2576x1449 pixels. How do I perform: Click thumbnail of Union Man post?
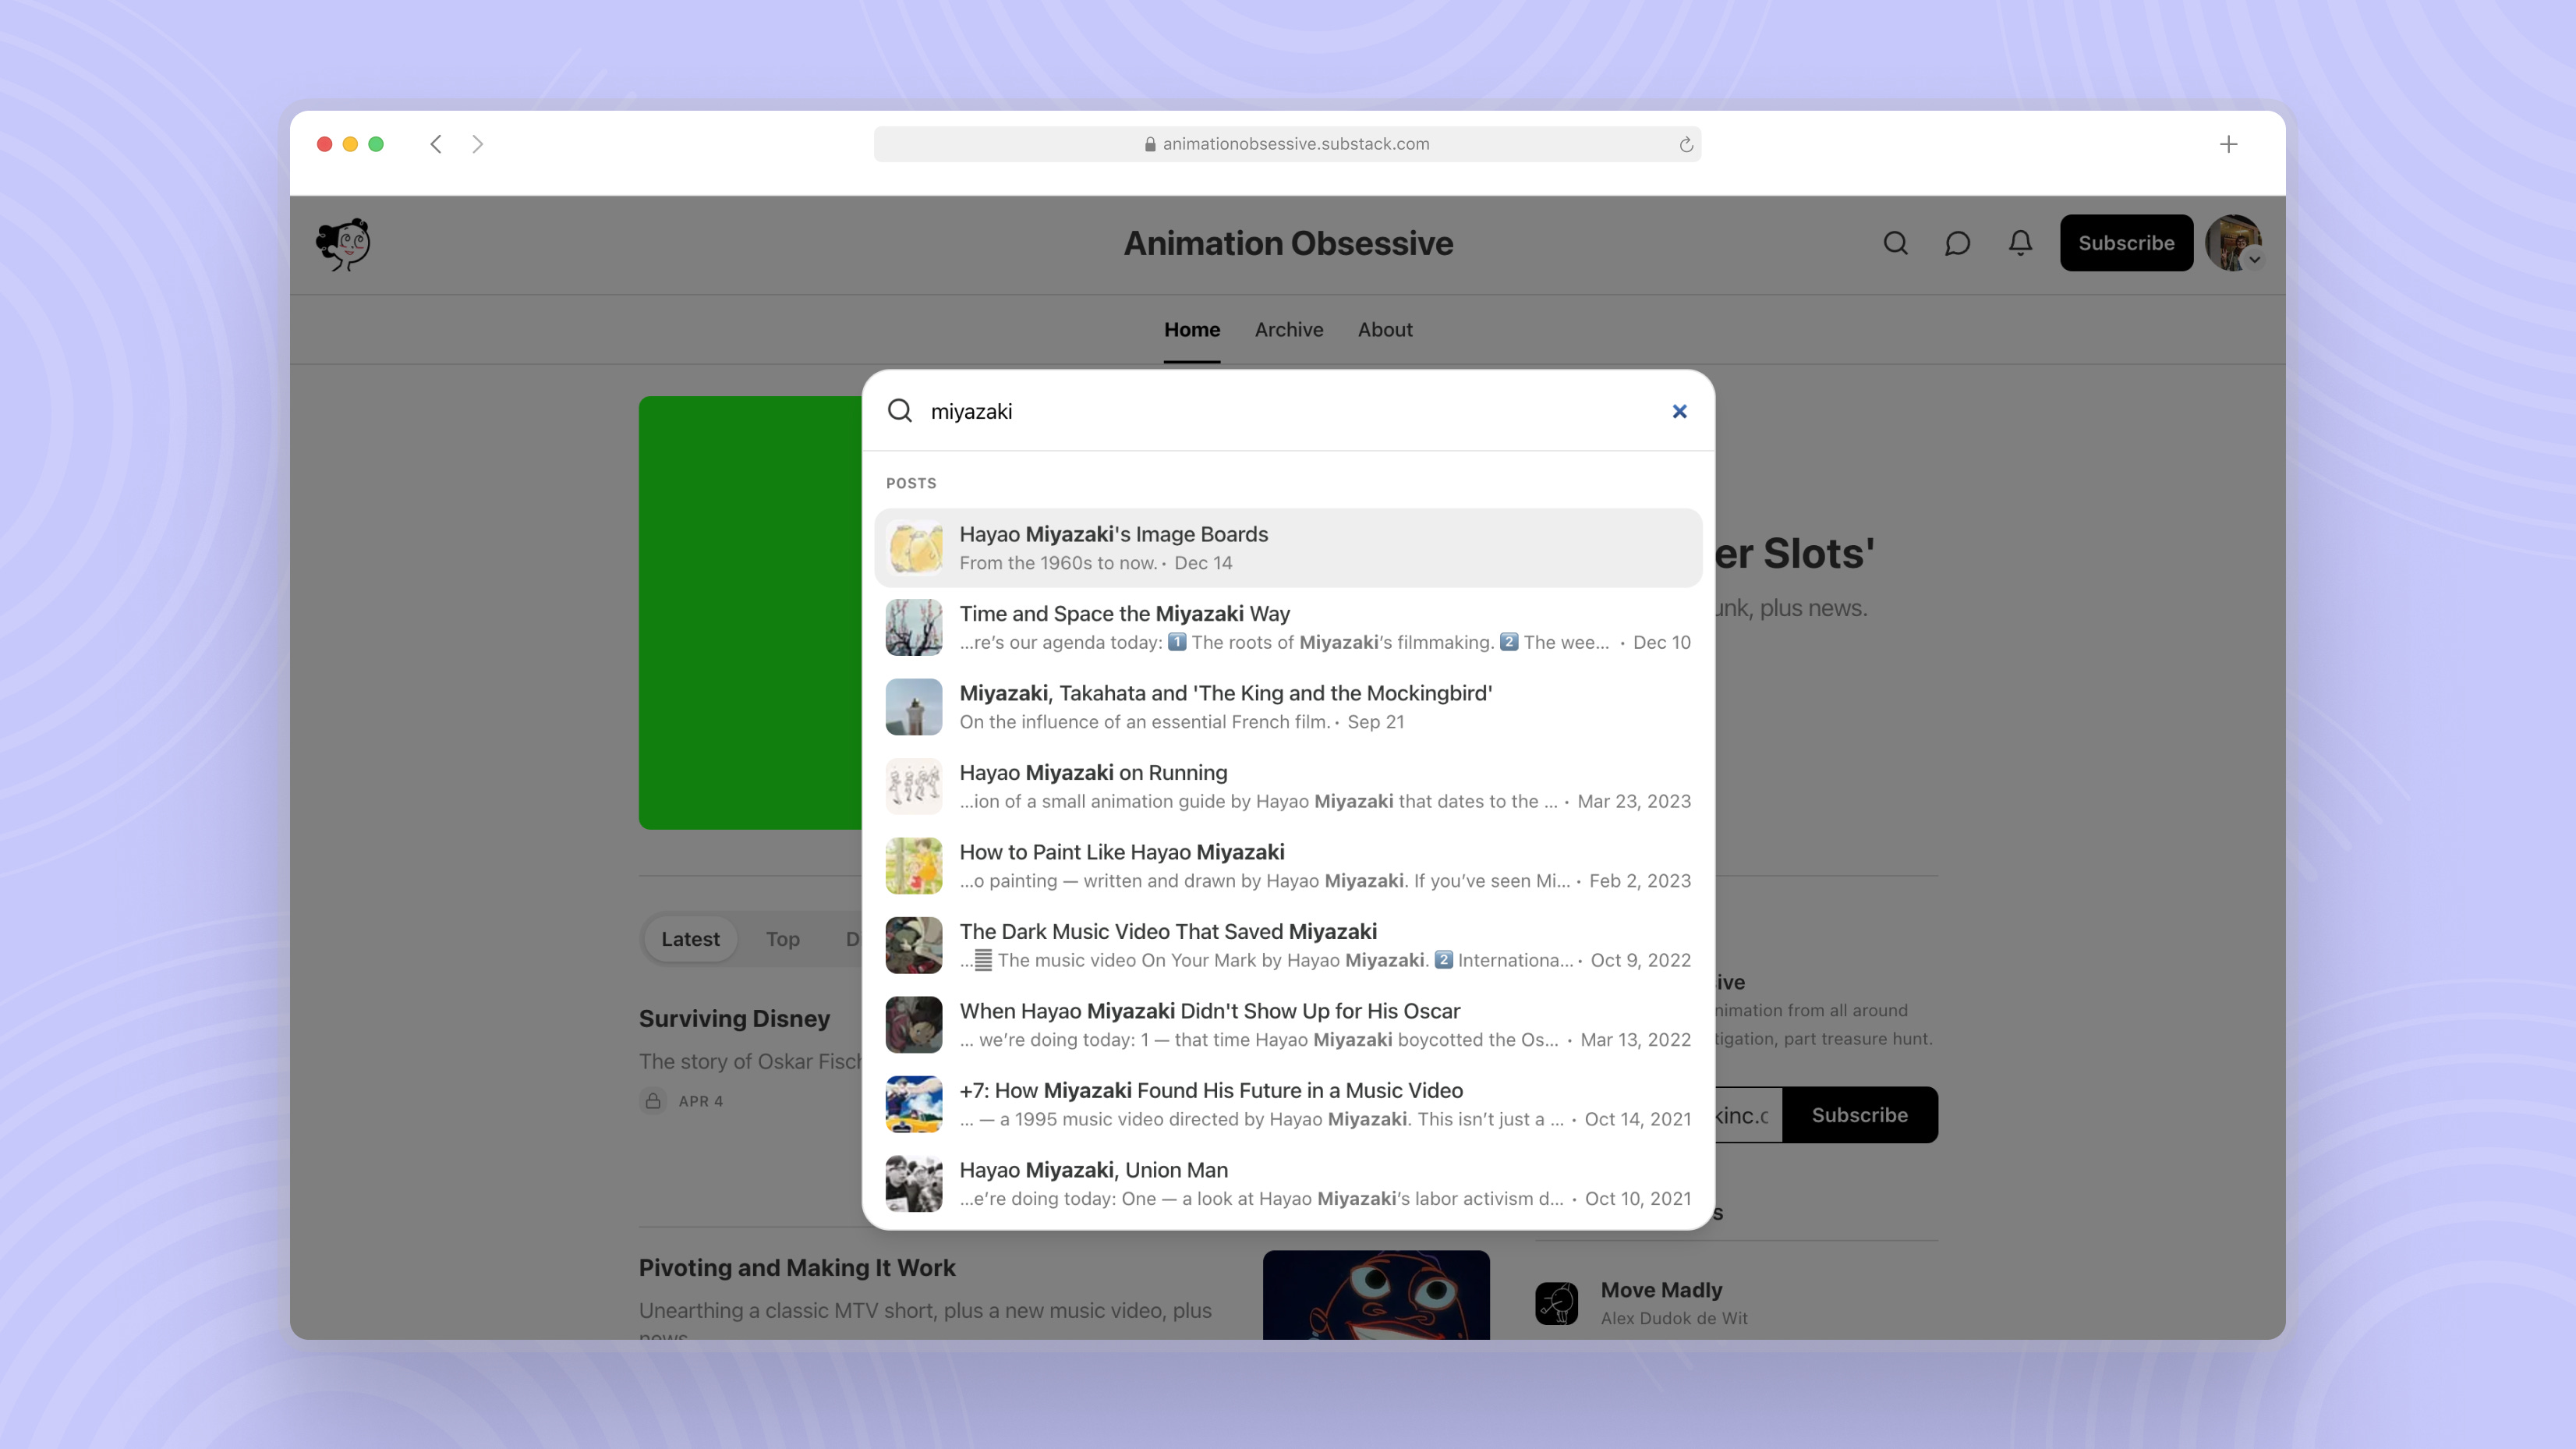(x=914, y=1184)
